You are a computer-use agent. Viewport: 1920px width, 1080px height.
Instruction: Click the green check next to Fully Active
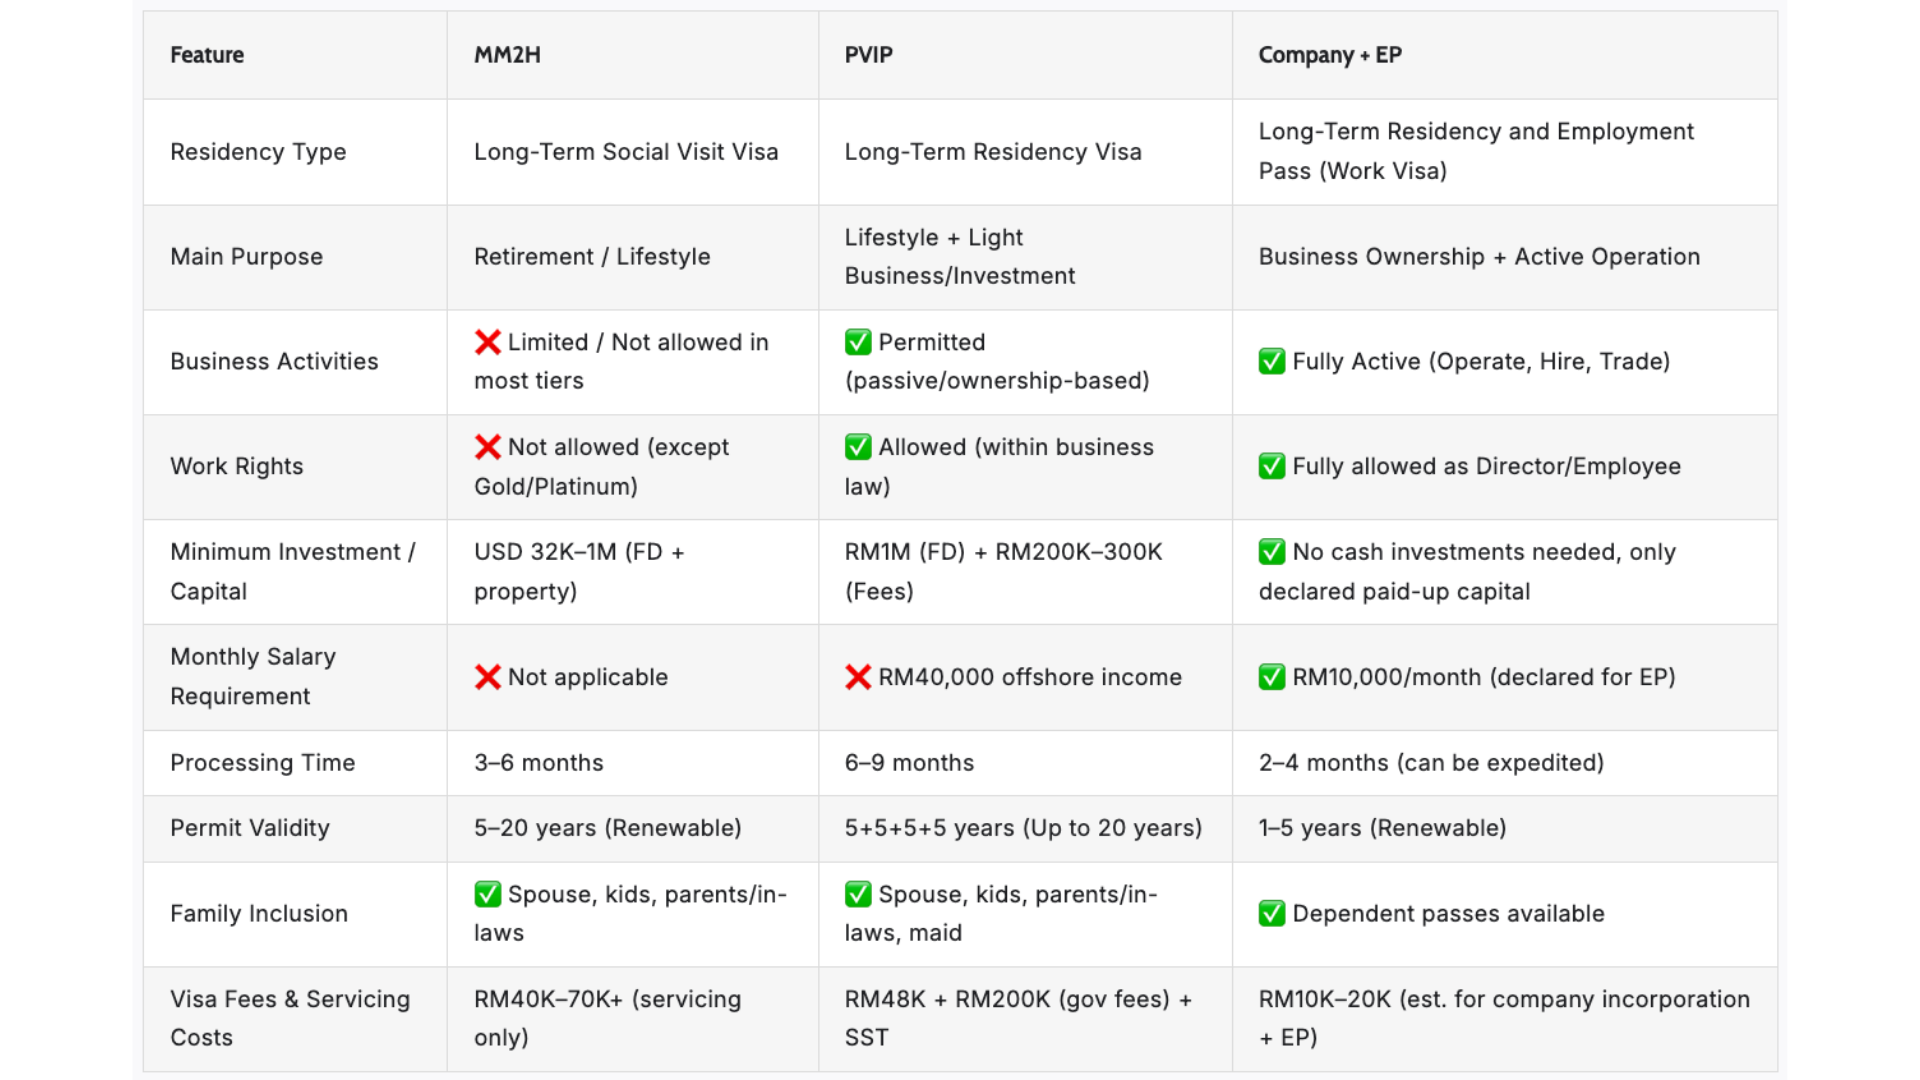tap(1272, 361)
